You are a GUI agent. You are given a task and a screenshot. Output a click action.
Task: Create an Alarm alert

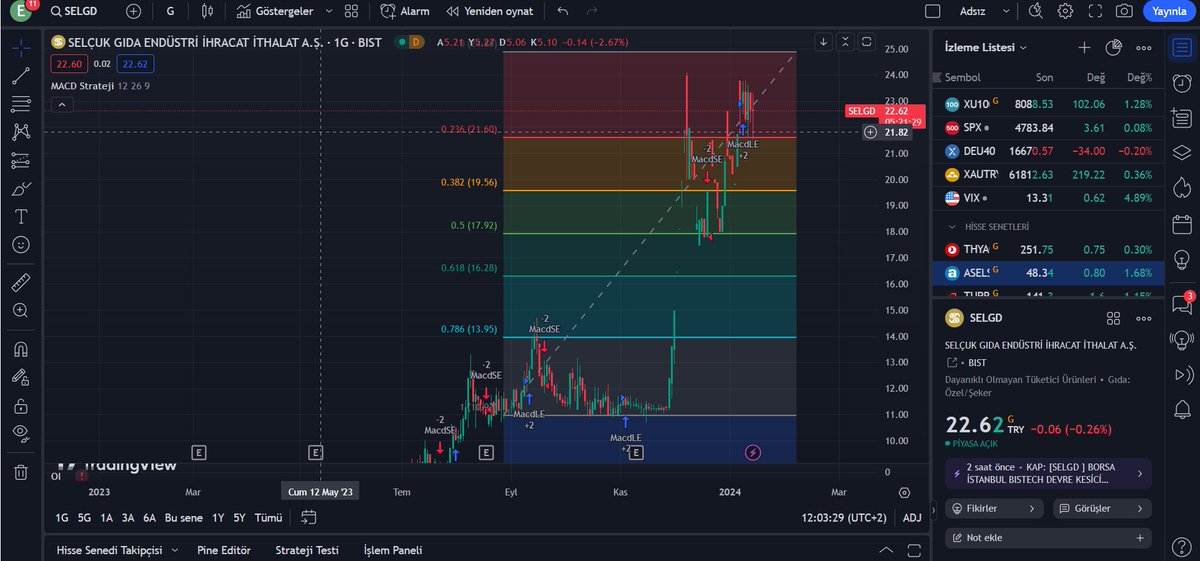click(x=405, y=11)
